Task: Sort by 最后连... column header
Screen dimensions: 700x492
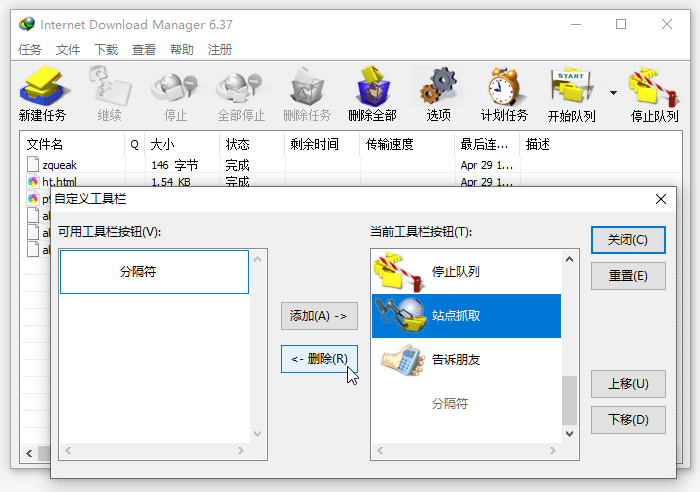Action: pos(488,144)
